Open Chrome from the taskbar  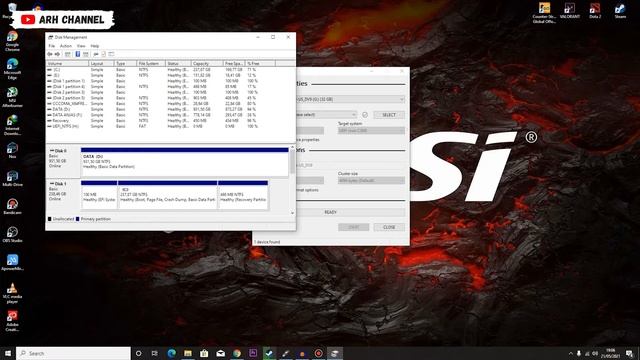(237, 353)
